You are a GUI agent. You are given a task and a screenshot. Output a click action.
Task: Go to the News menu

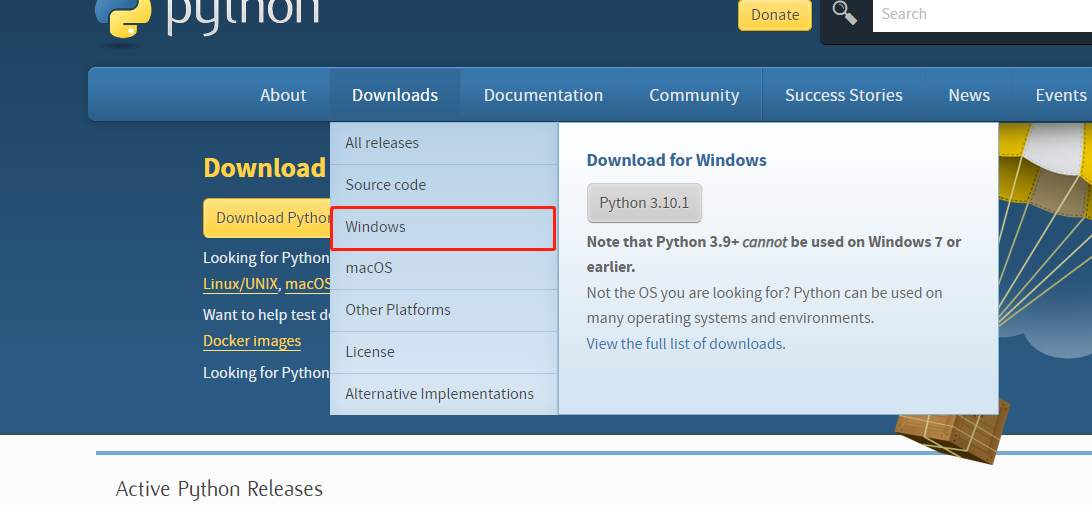coord(969,95)
